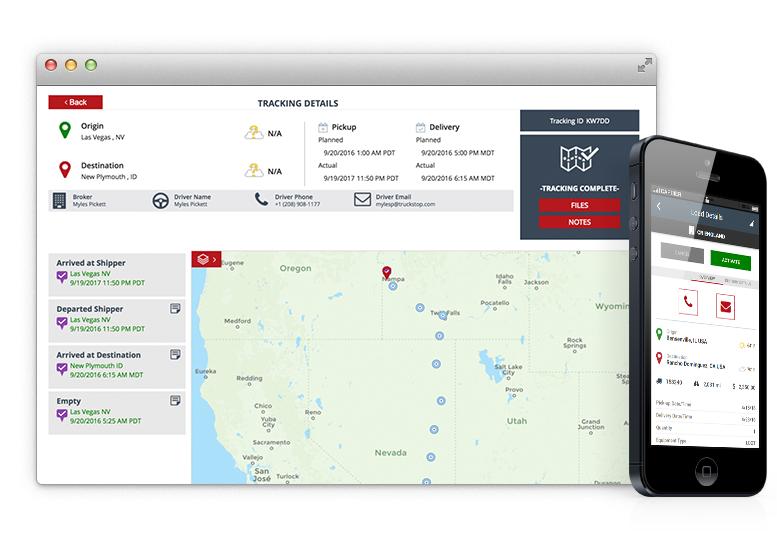Screen dimensions: 777x533
Task: Click the Delivery actual time 9/20/2016 6:15 AM MDT
Action: [458, 178]
